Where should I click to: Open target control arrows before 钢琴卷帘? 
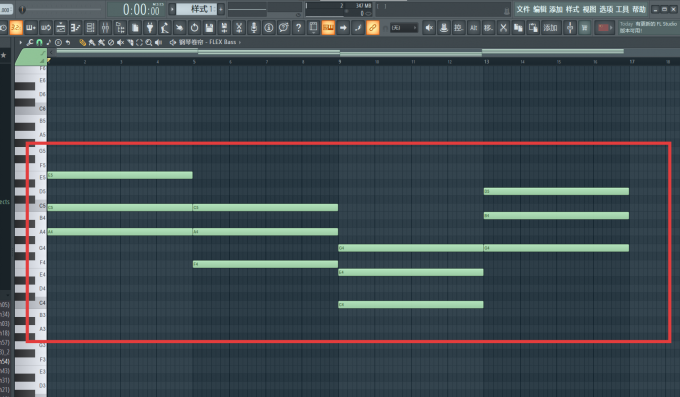pyautogui.click(x=173, y=42)
